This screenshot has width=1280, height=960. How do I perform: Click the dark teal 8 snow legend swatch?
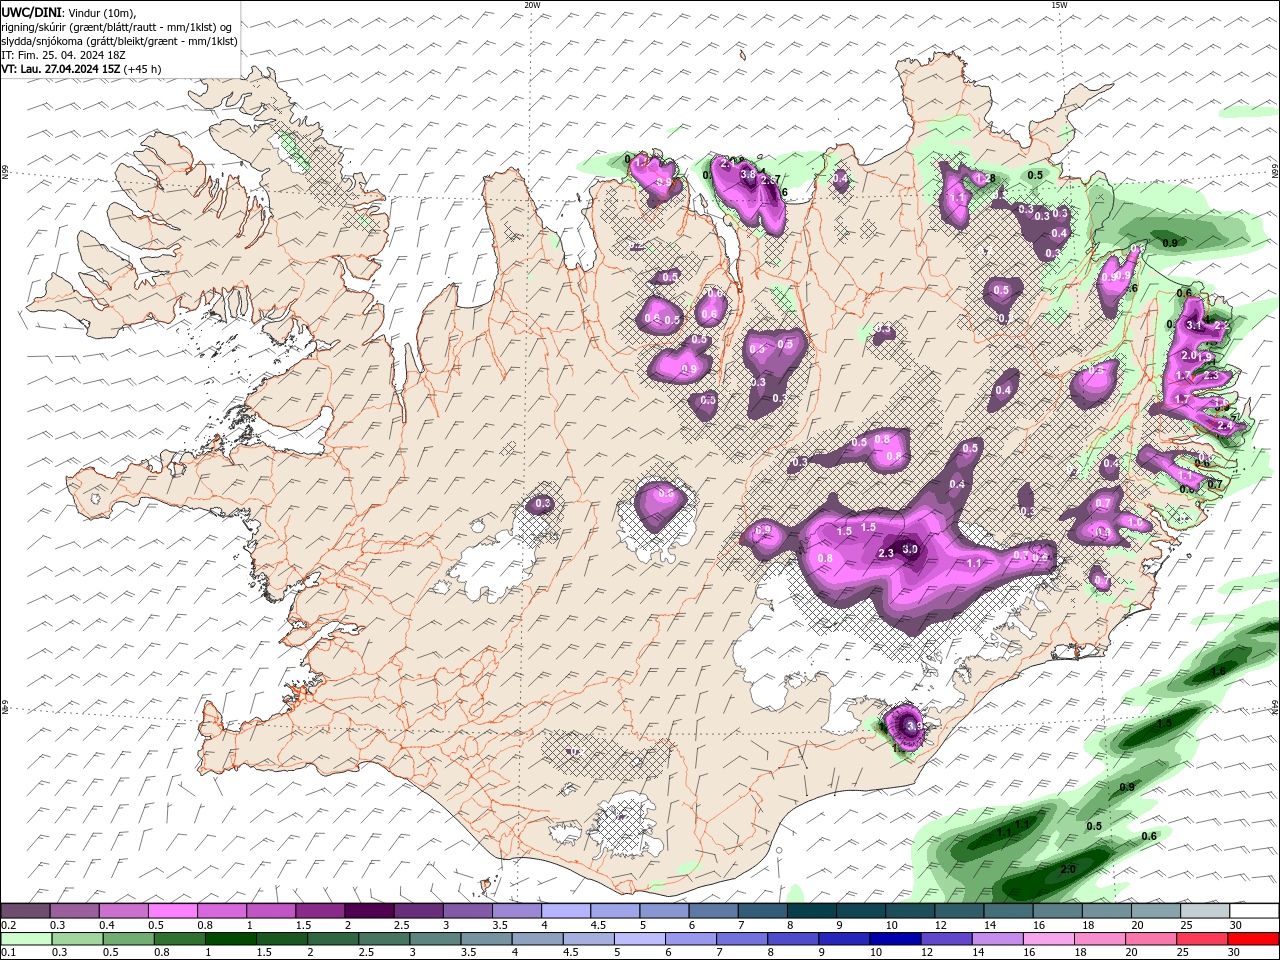click(812, 911)
